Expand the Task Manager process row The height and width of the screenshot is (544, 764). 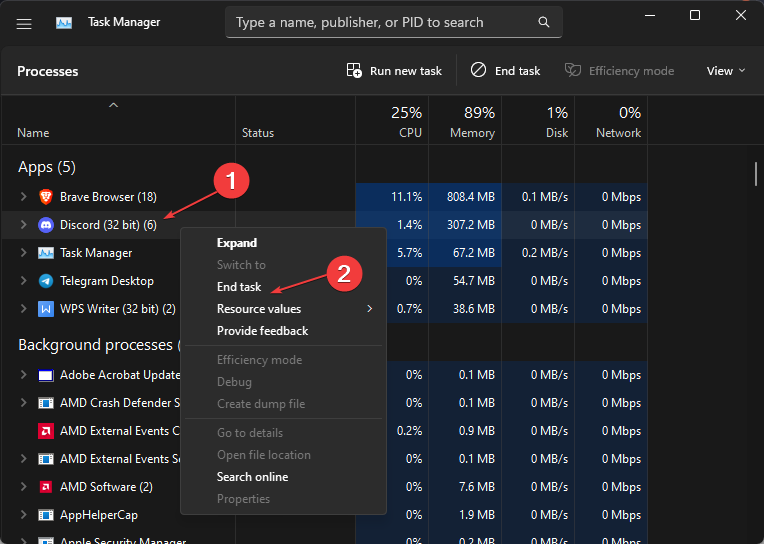[23, 253]
